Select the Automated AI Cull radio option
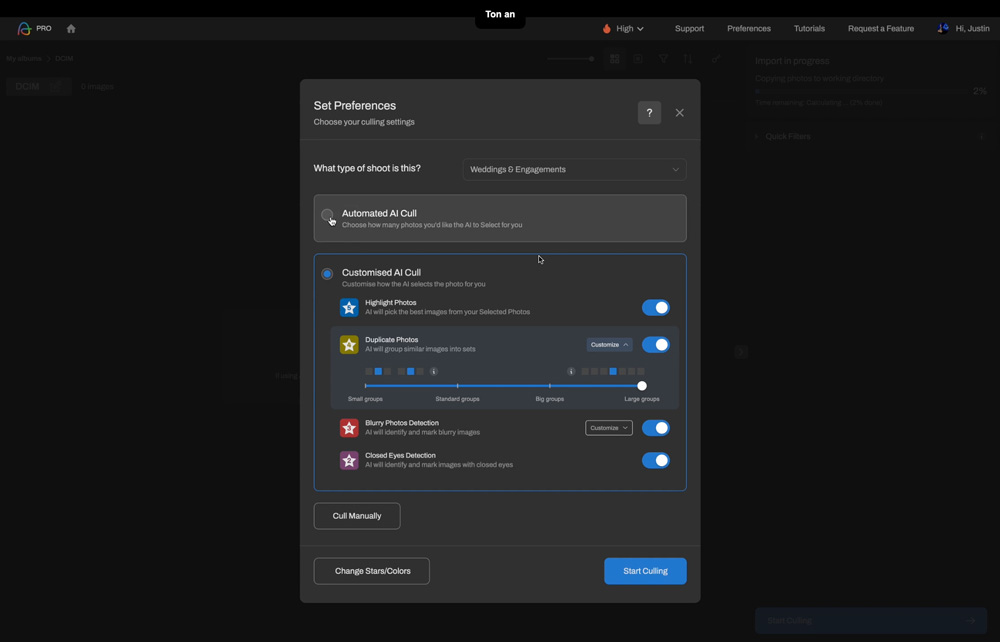Screen dimensions: 1000x642 pyautogui.click(x=327, y=215)
